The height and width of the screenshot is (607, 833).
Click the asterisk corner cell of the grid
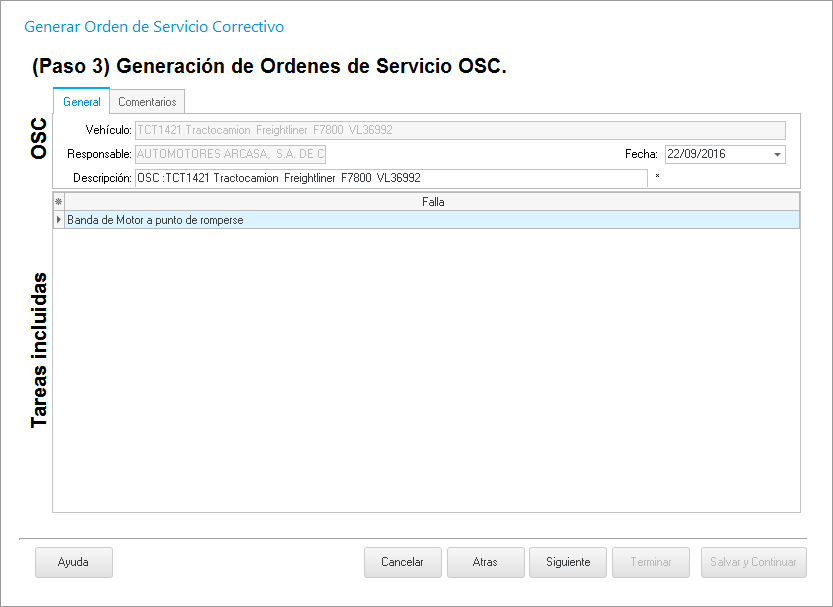pos(58,202)
